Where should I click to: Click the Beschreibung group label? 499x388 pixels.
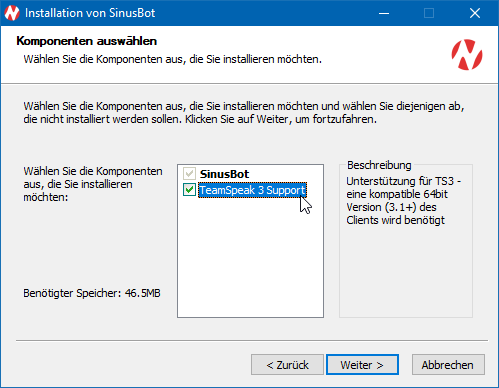[x=379, y=165]
